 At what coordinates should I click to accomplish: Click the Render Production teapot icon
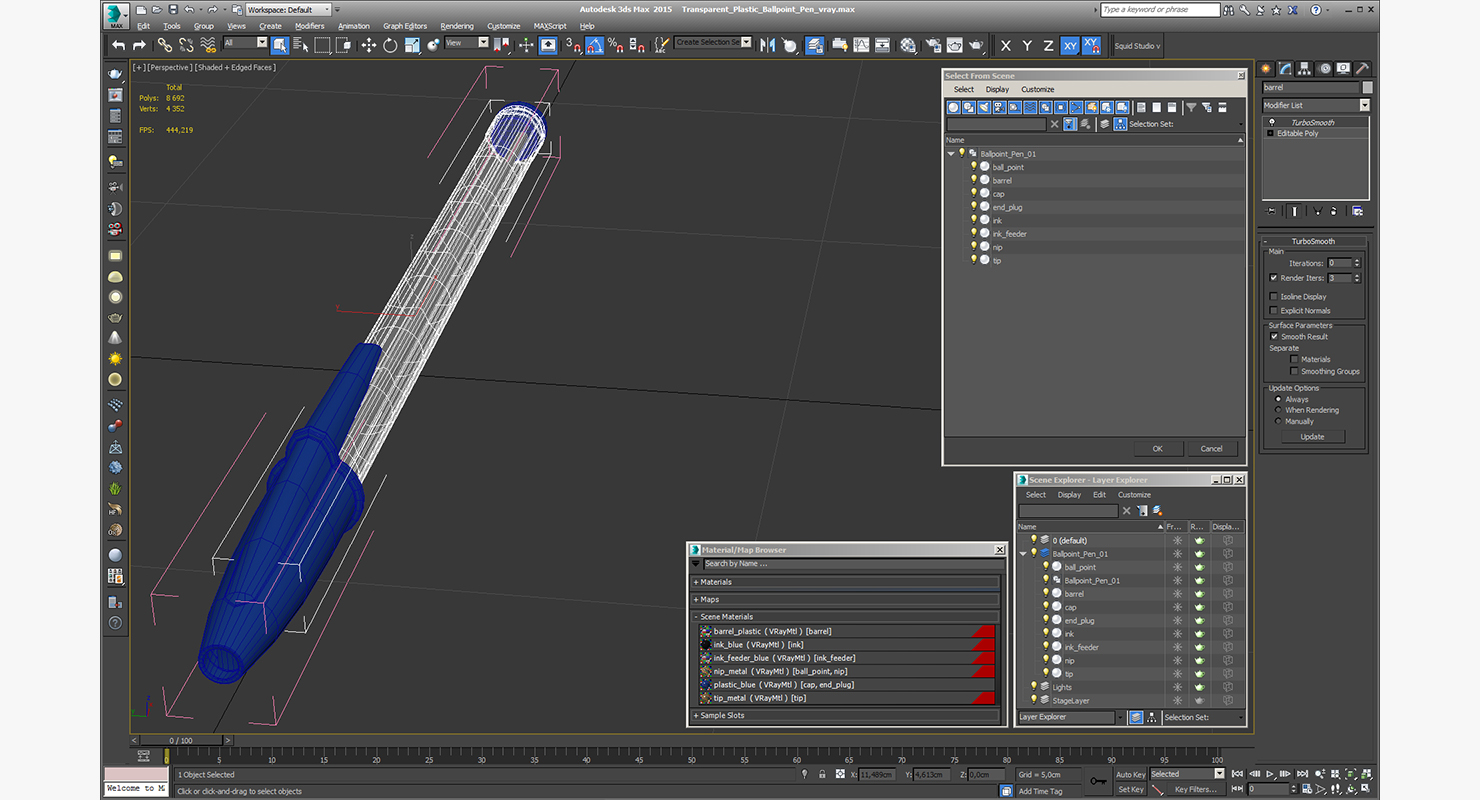point(976,45)
